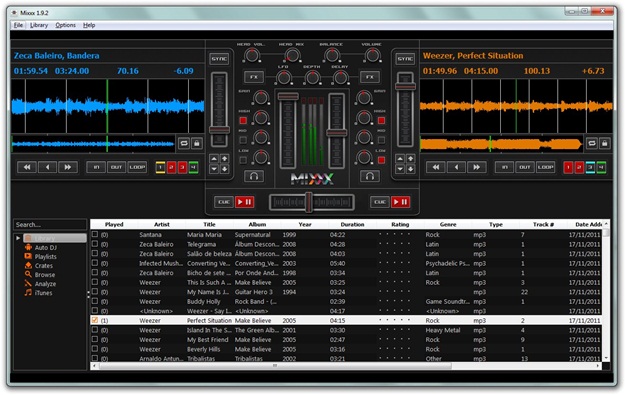The image size is (625, 395).
Task: Trigger hotcue 2 on left deck
Action: coord(171,167)
